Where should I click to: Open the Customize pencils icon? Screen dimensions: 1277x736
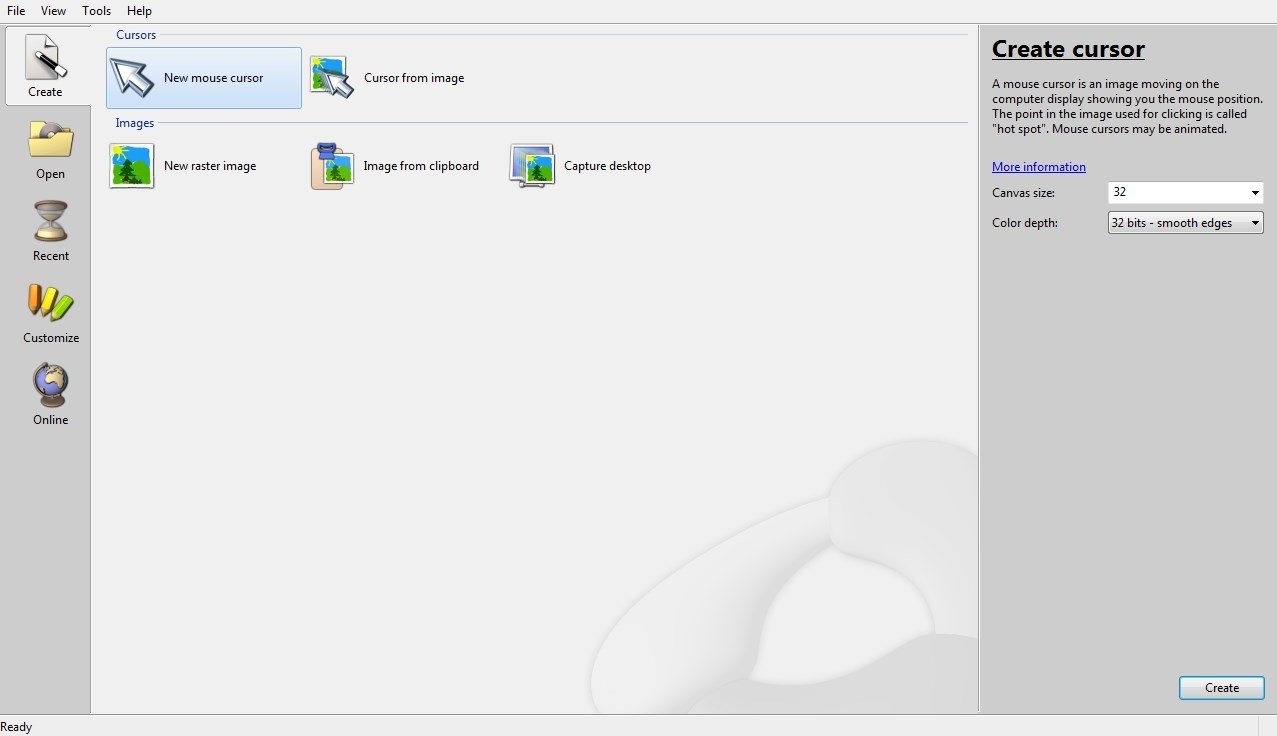50,303
